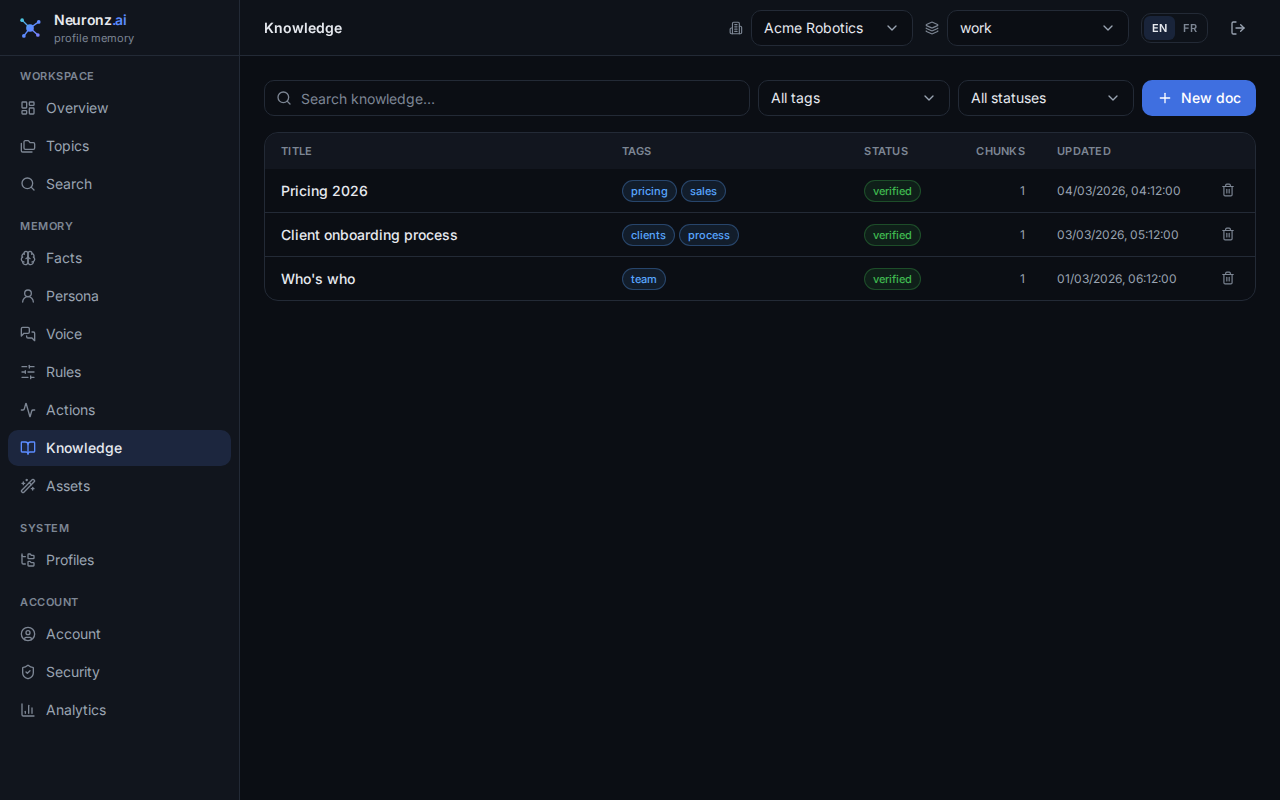The image size is (1280, 800).
Task: Delete the Who's who document
Action: coord(1228,278)
